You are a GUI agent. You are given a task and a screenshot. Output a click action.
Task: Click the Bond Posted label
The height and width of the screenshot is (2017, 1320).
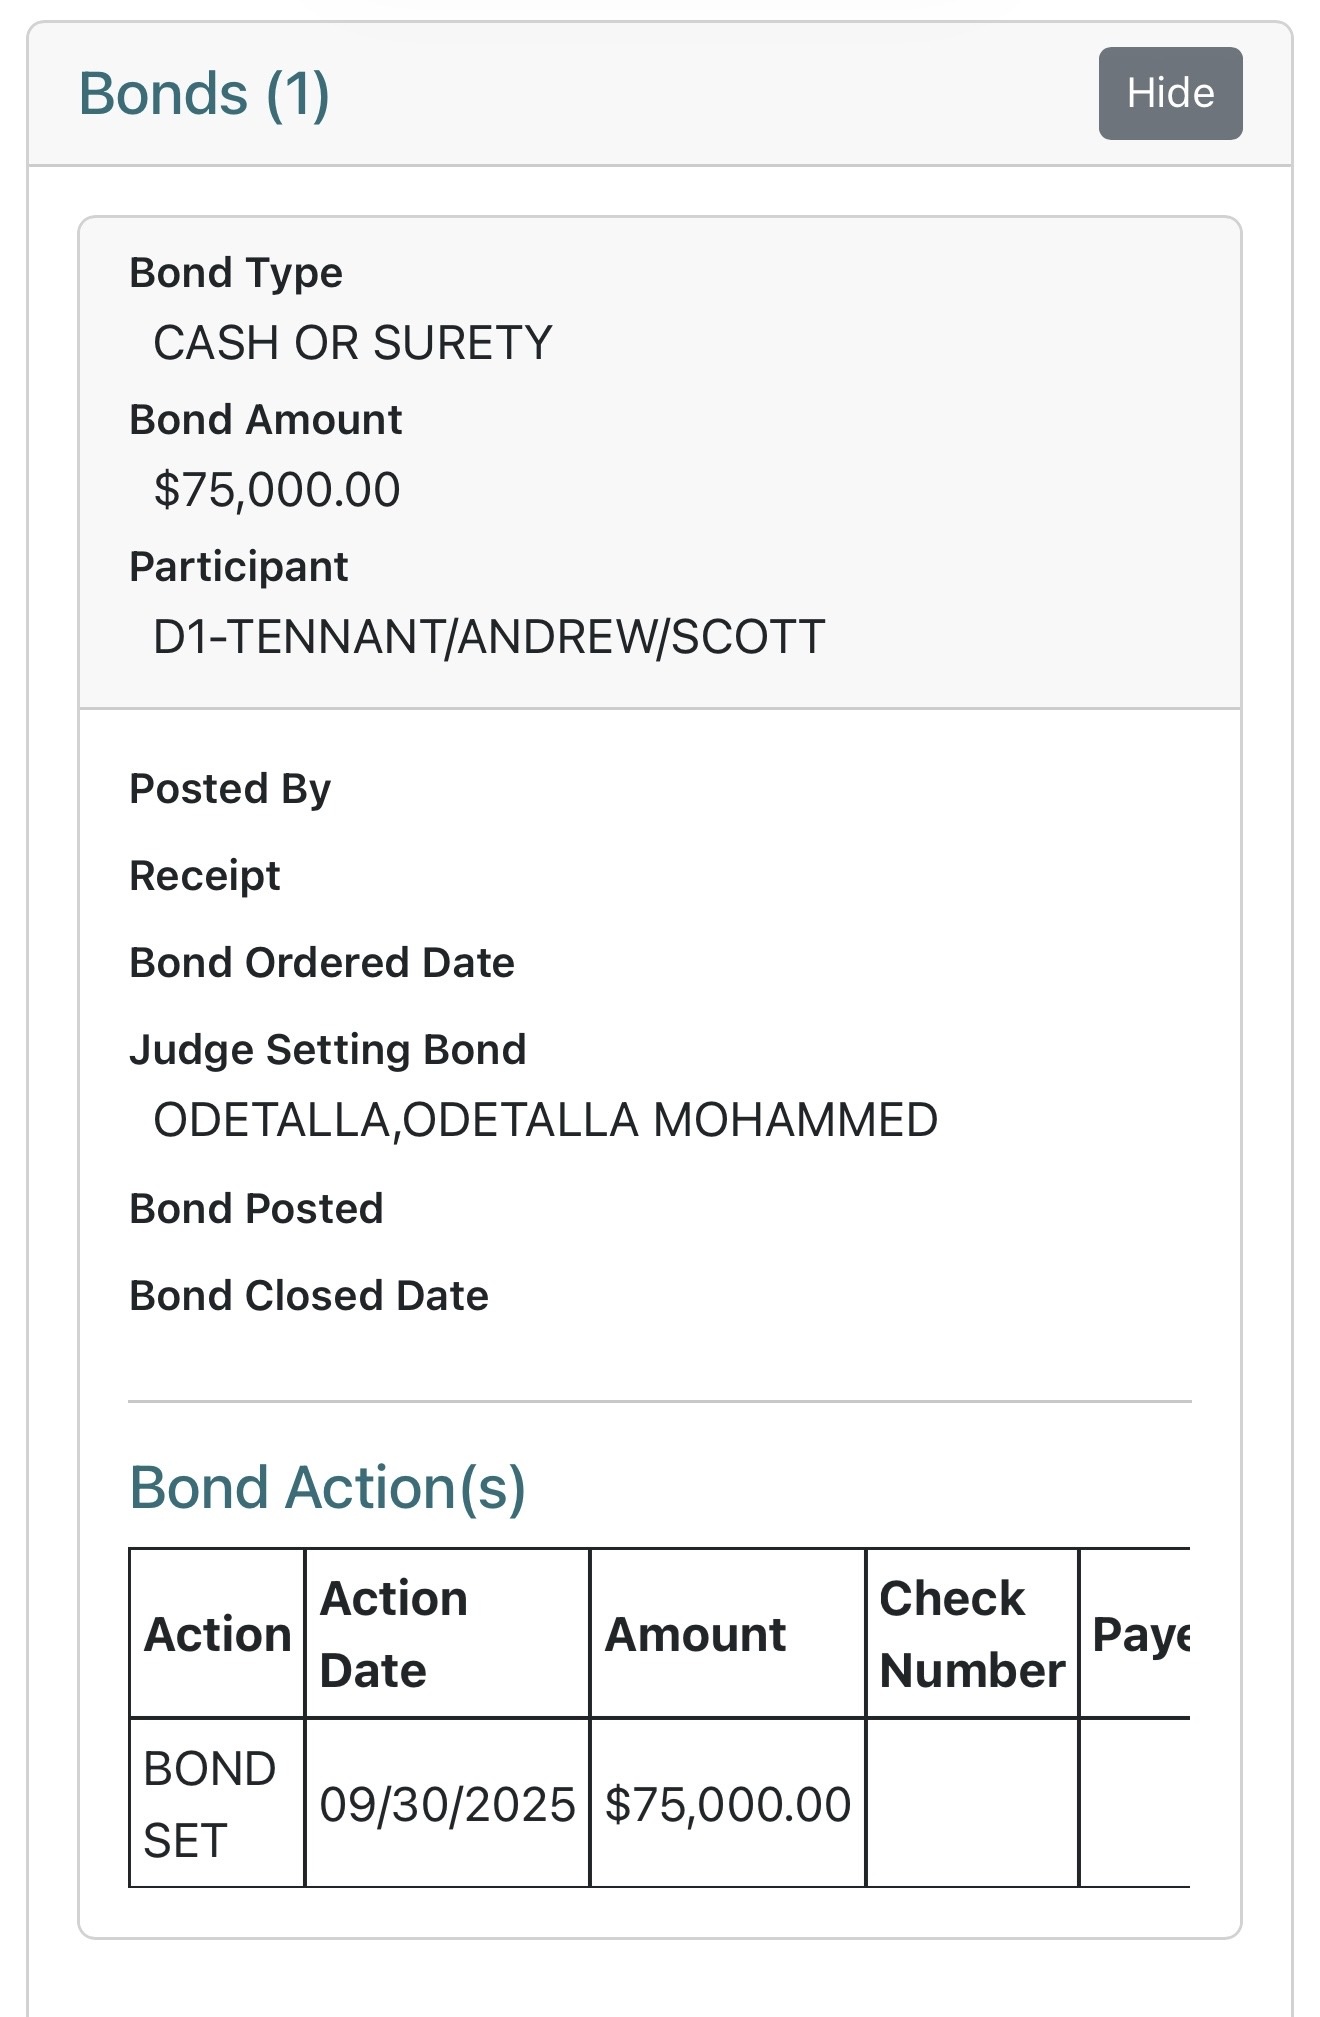(256, 1209)
